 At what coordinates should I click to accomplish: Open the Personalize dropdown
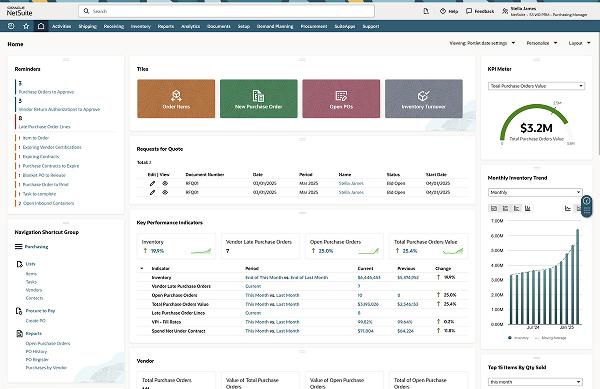(x=541, y=43)
